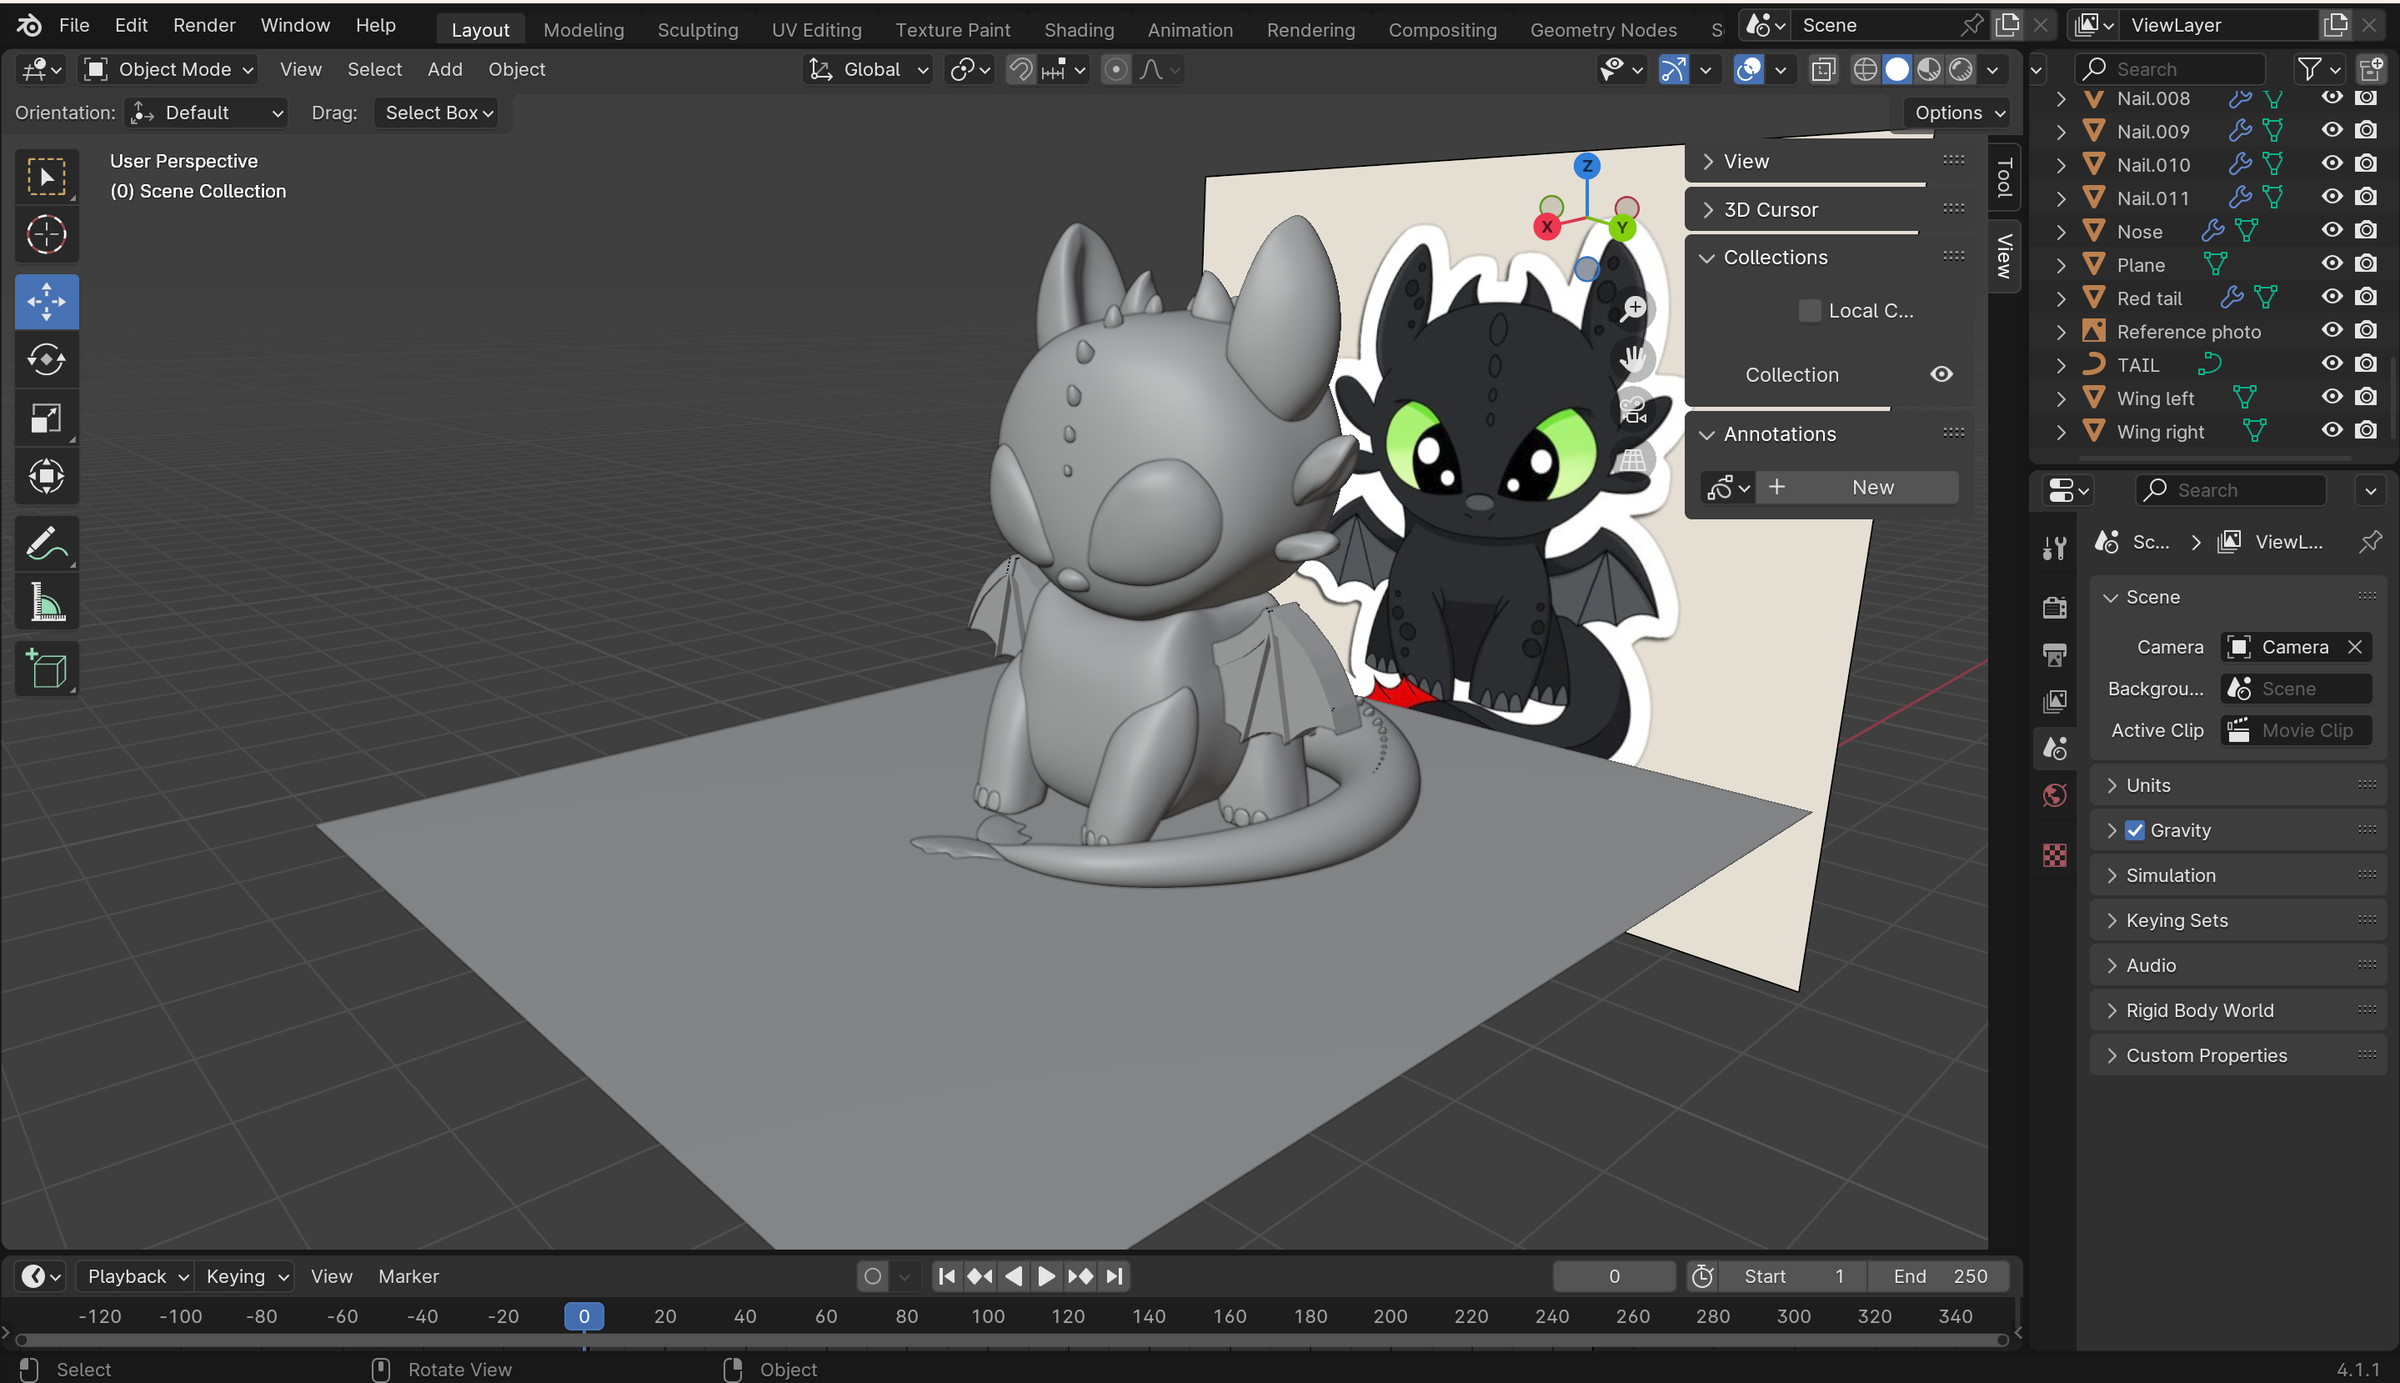The image size is (2400, 1383).
Task: Activate the Measure tool
Action: [x=46, y=601]
